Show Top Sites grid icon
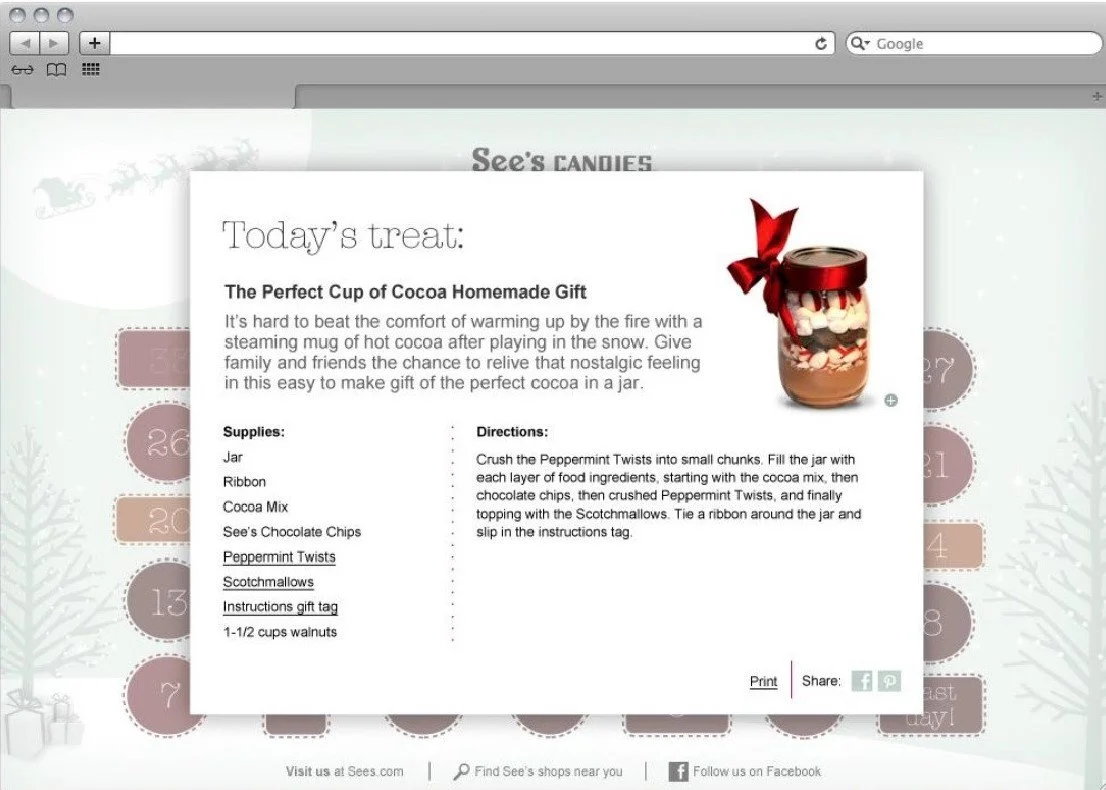This screenshot has height=790, width=1106. pyautogui.click(x=90, y=69)
